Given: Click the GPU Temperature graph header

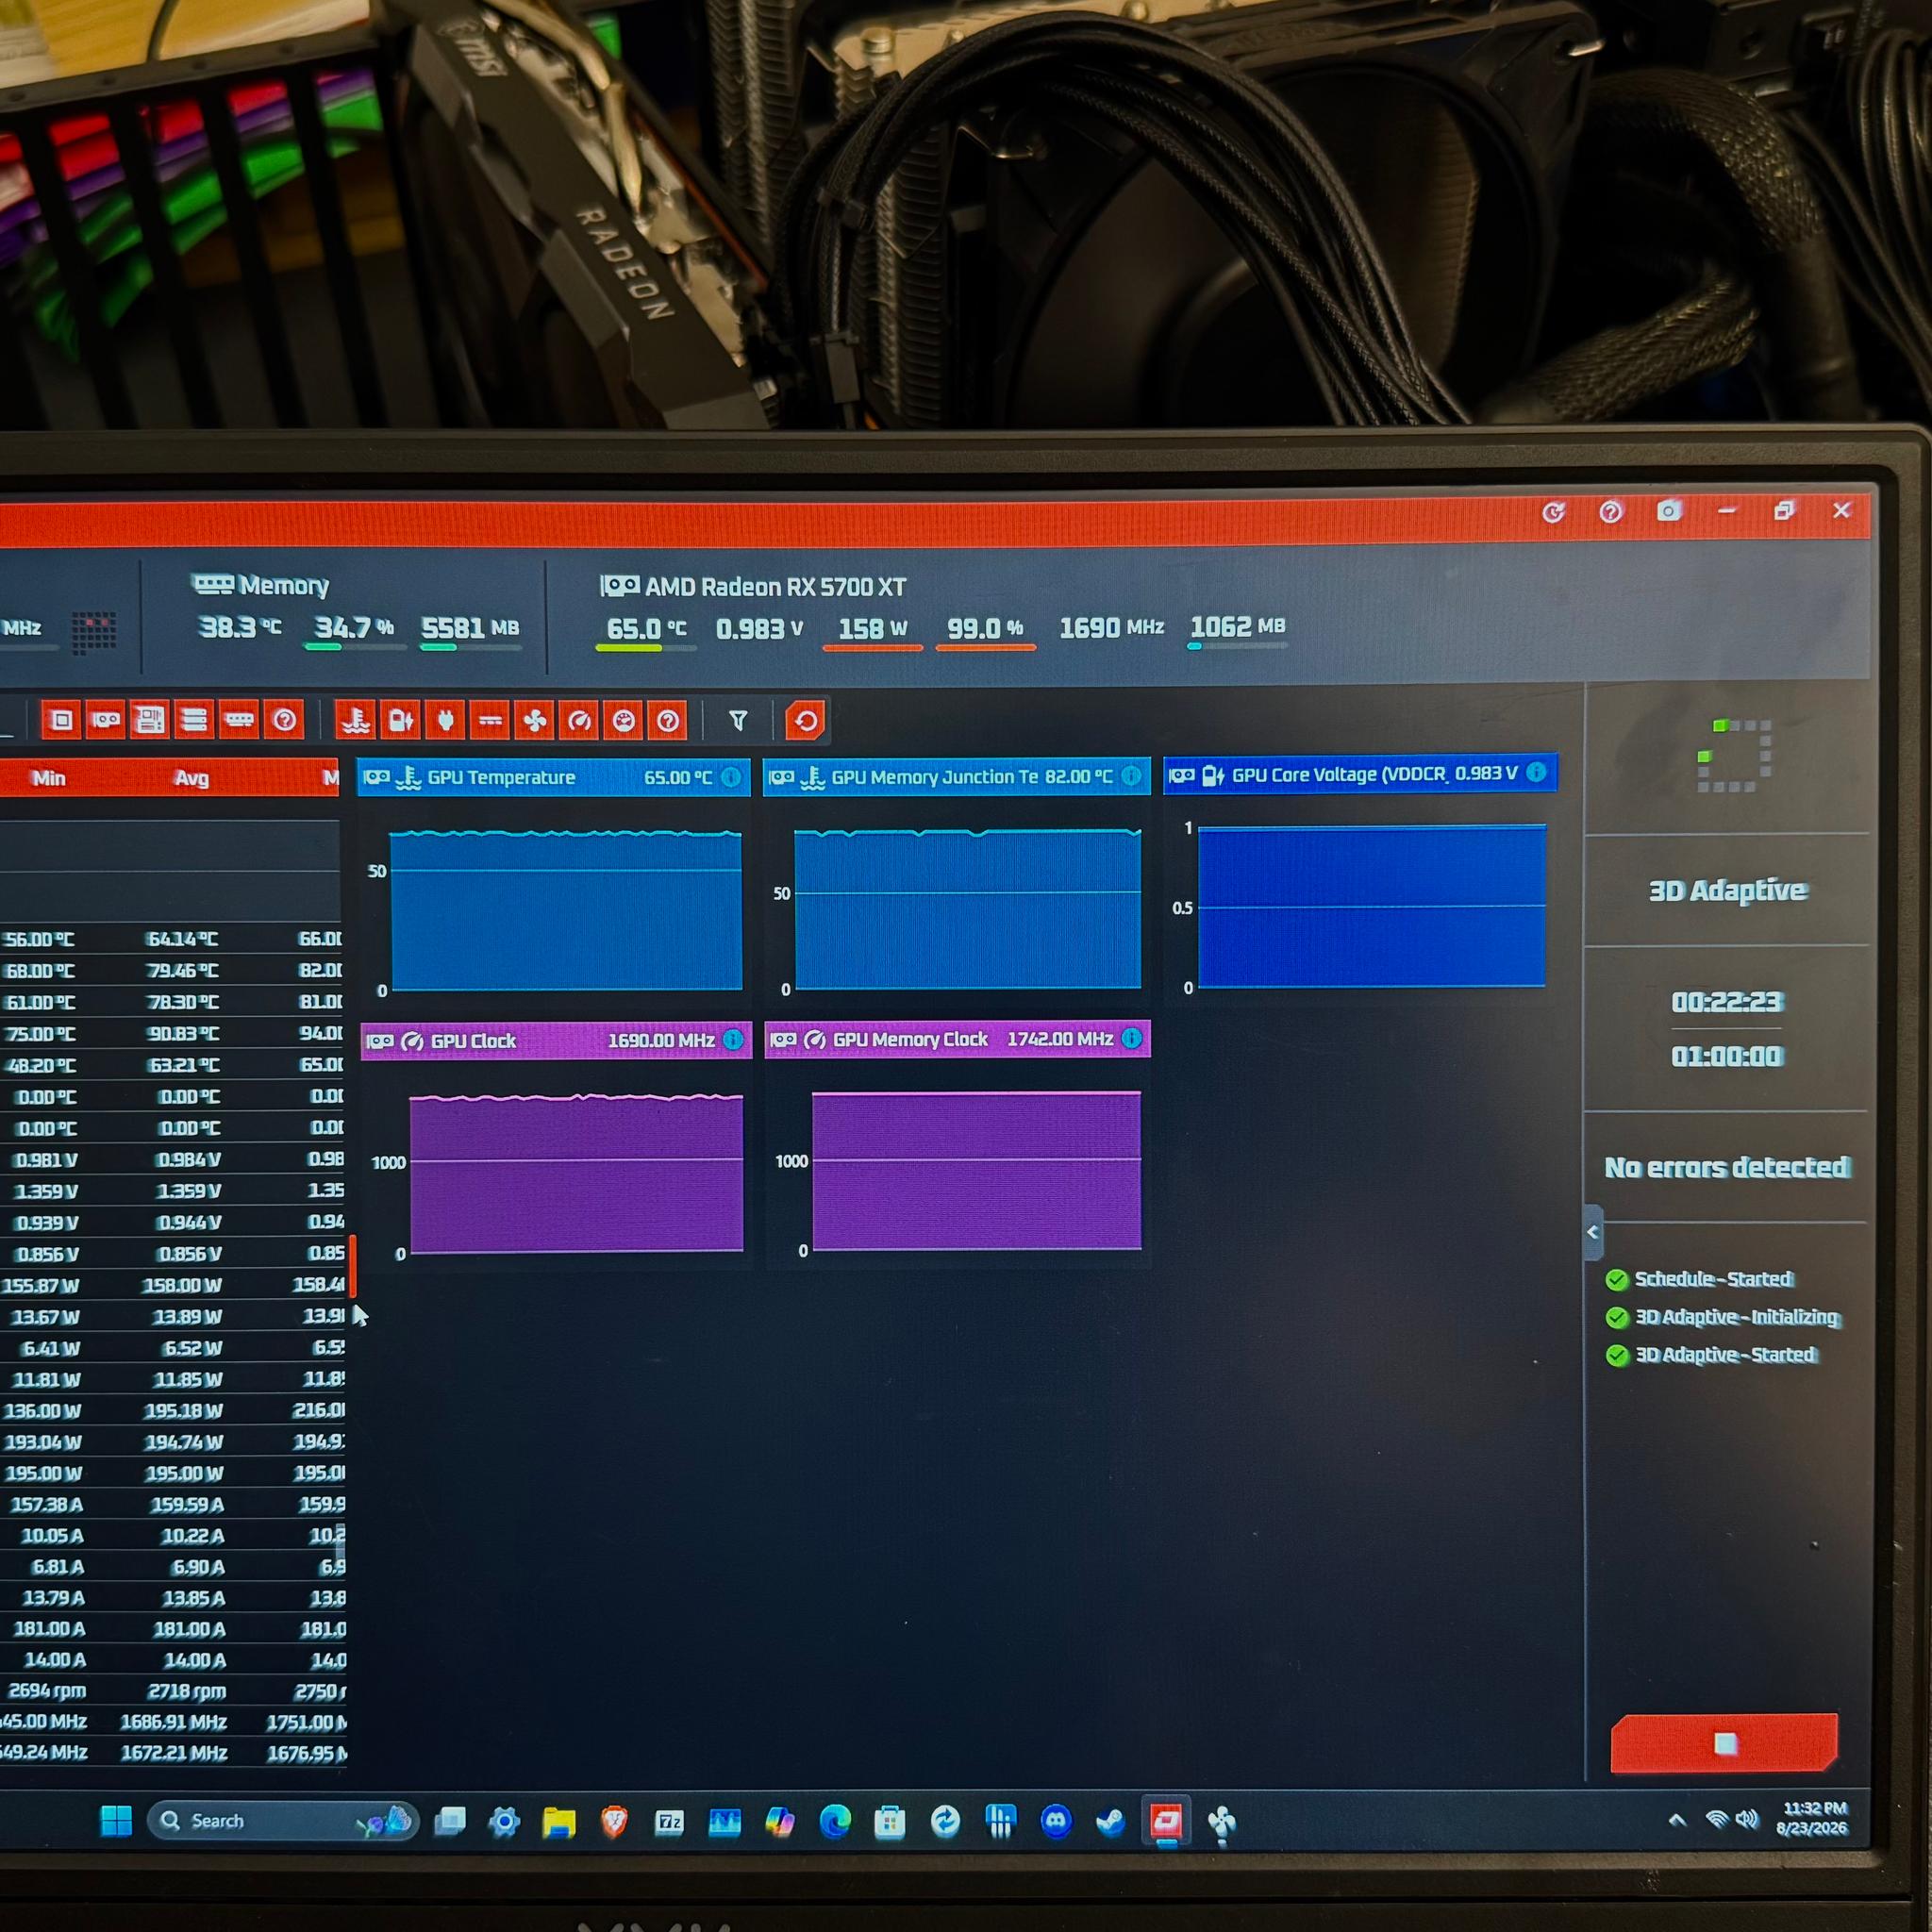Looking at the screenshot, I should click(554, 777).
